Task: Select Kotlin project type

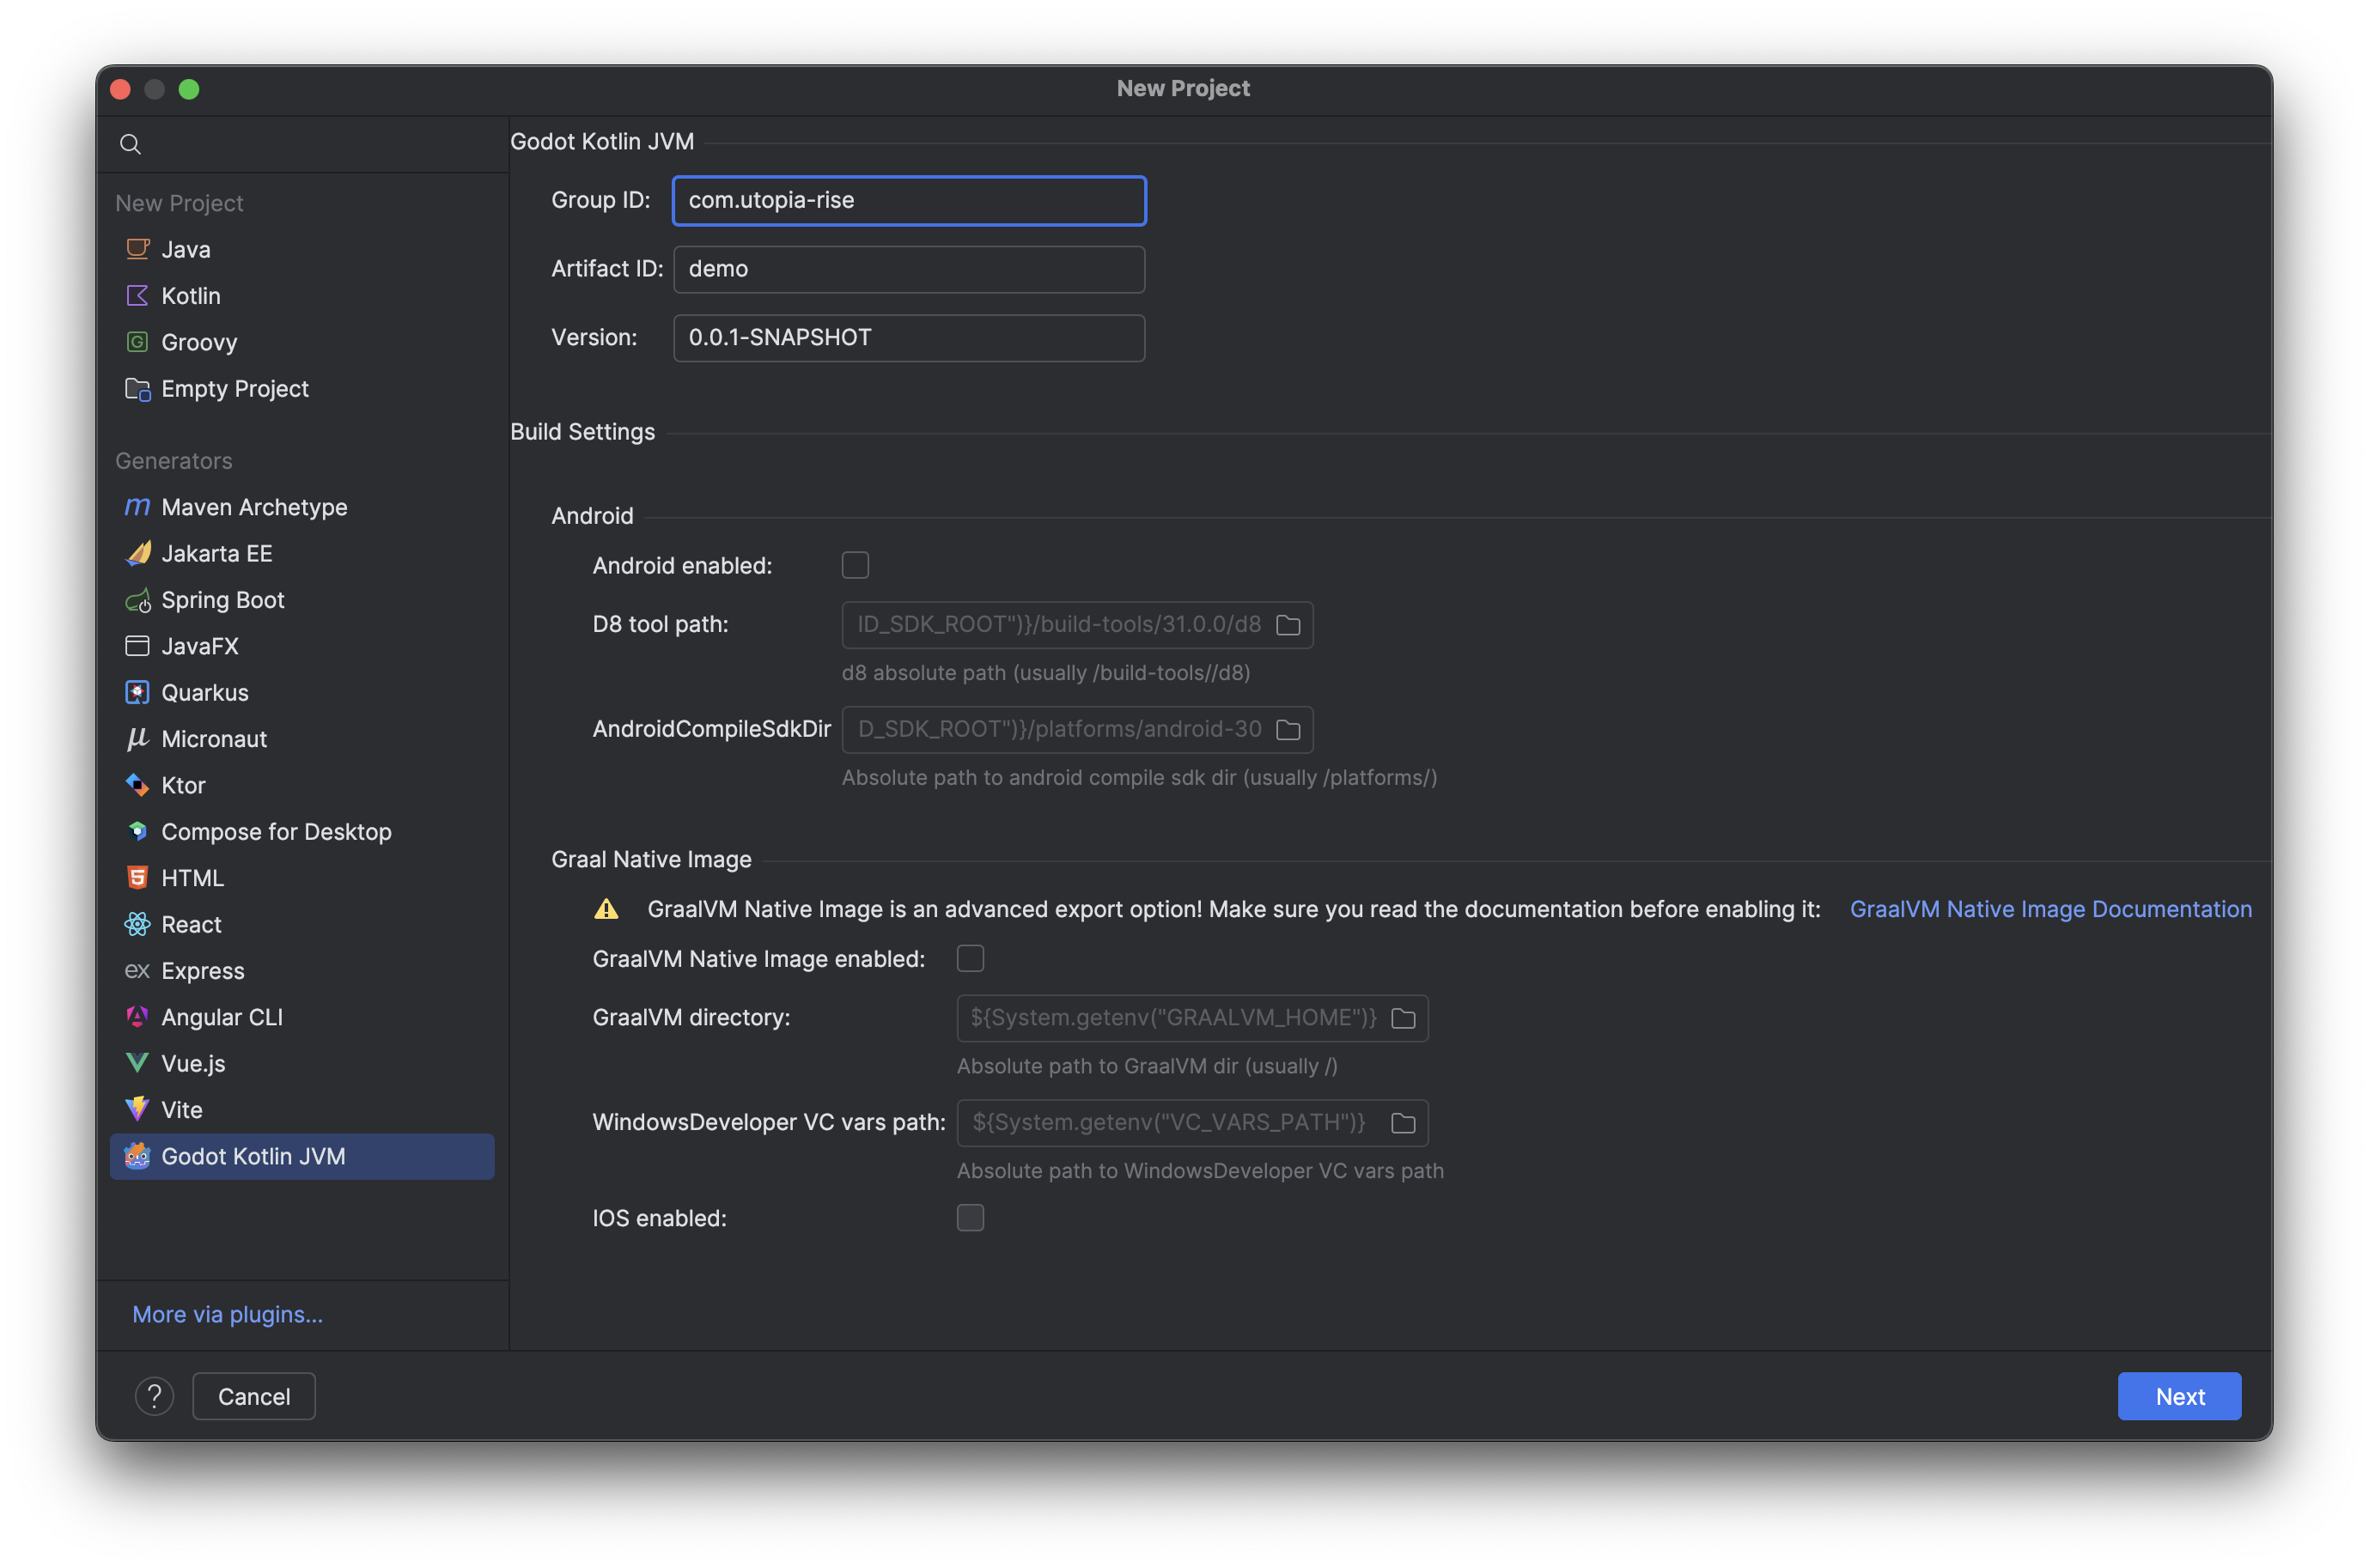Action: [x=302, y=296]
